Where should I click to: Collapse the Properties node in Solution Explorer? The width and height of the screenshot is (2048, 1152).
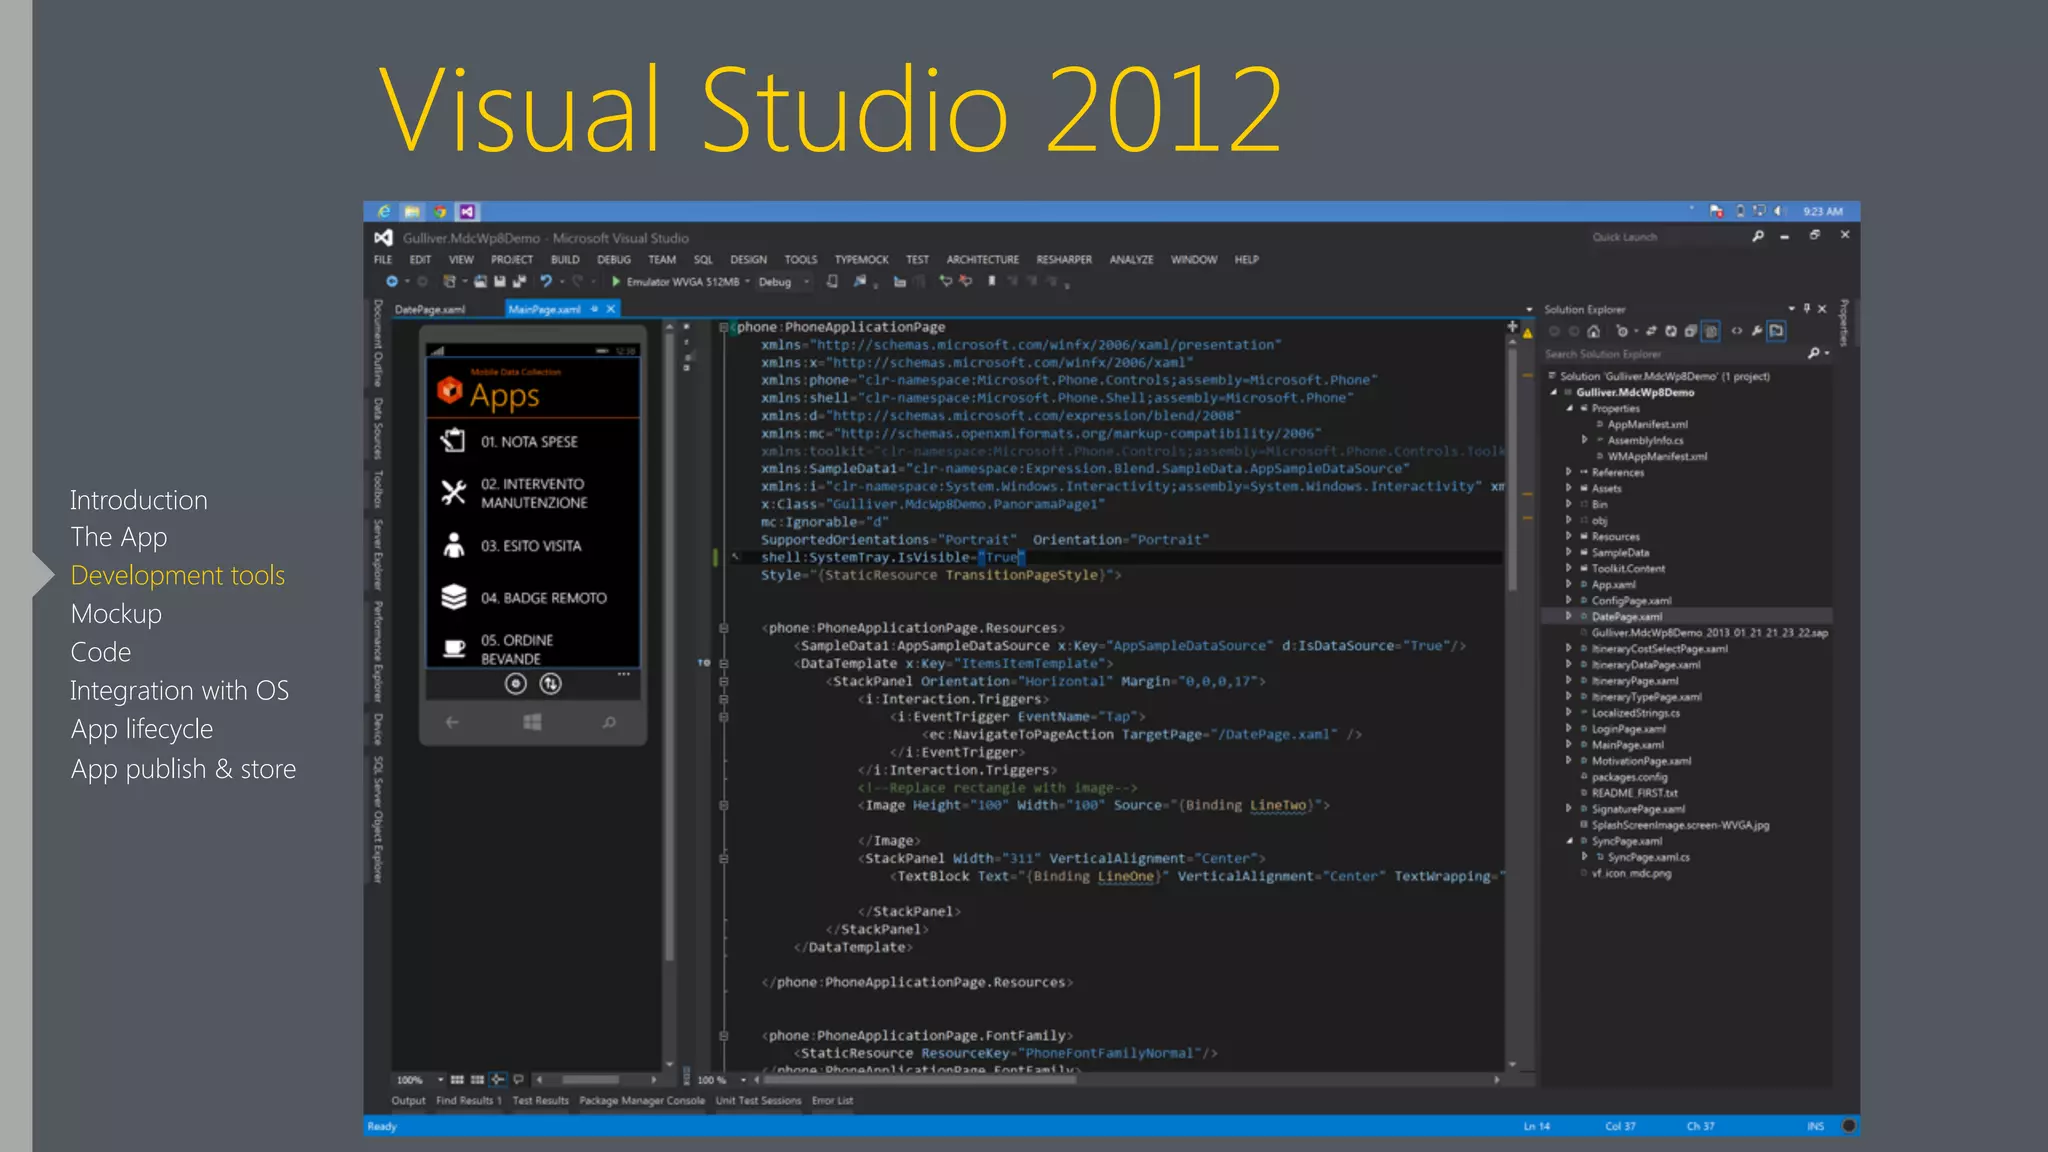(1569, 408)
